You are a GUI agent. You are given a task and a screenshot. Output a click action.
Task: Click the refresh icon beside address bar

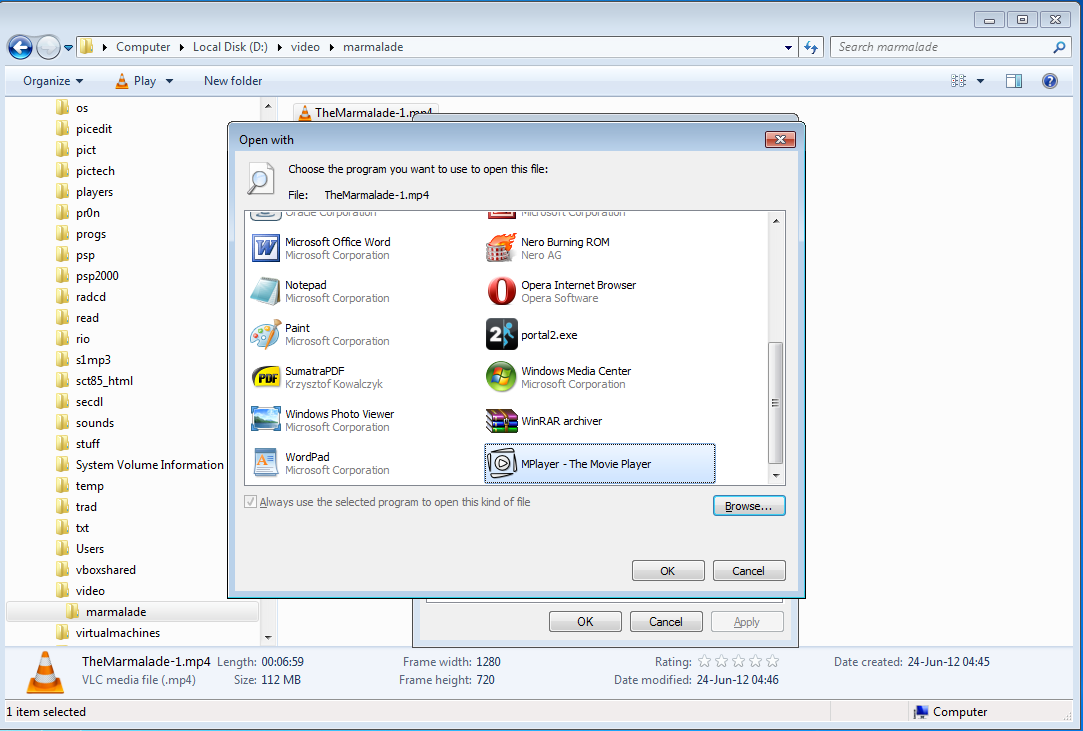811,47
